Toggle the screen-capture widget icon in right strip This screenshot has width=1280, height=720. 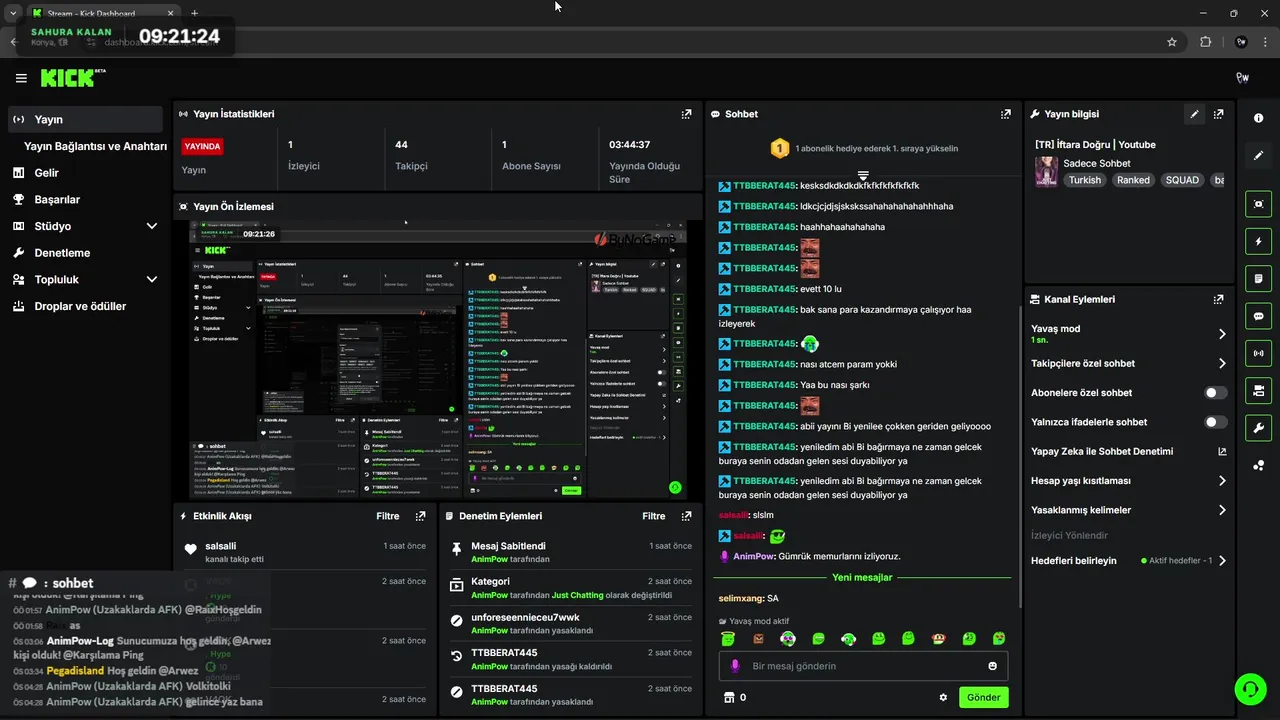tap(1258, 204)
